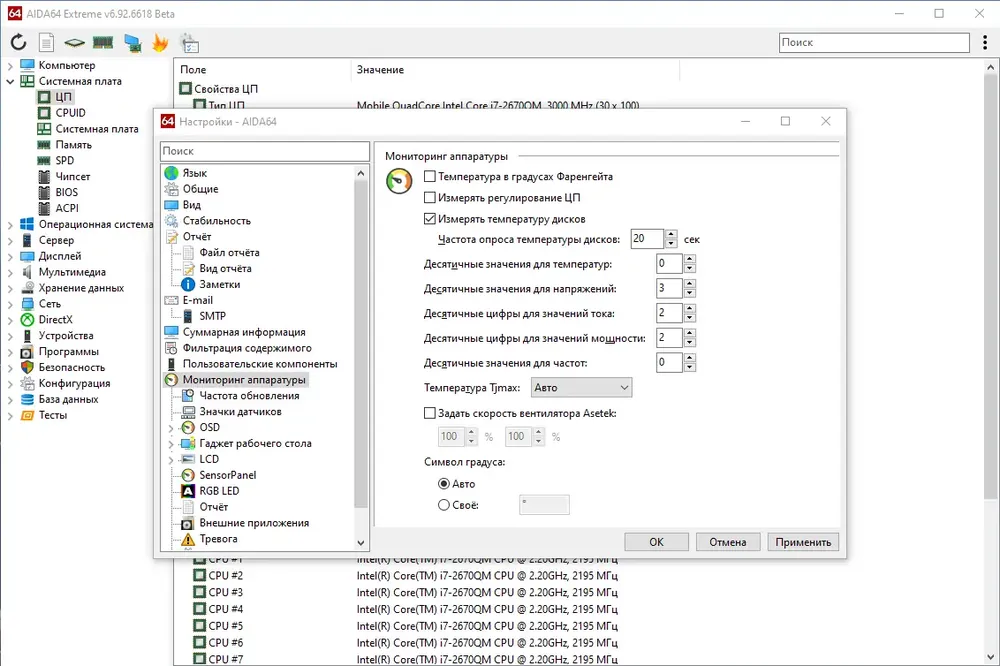Image resolution: width=1000 pixels, height=666 pixels.
Task: Click the Применить button
Action: click(x=803, y=542)
